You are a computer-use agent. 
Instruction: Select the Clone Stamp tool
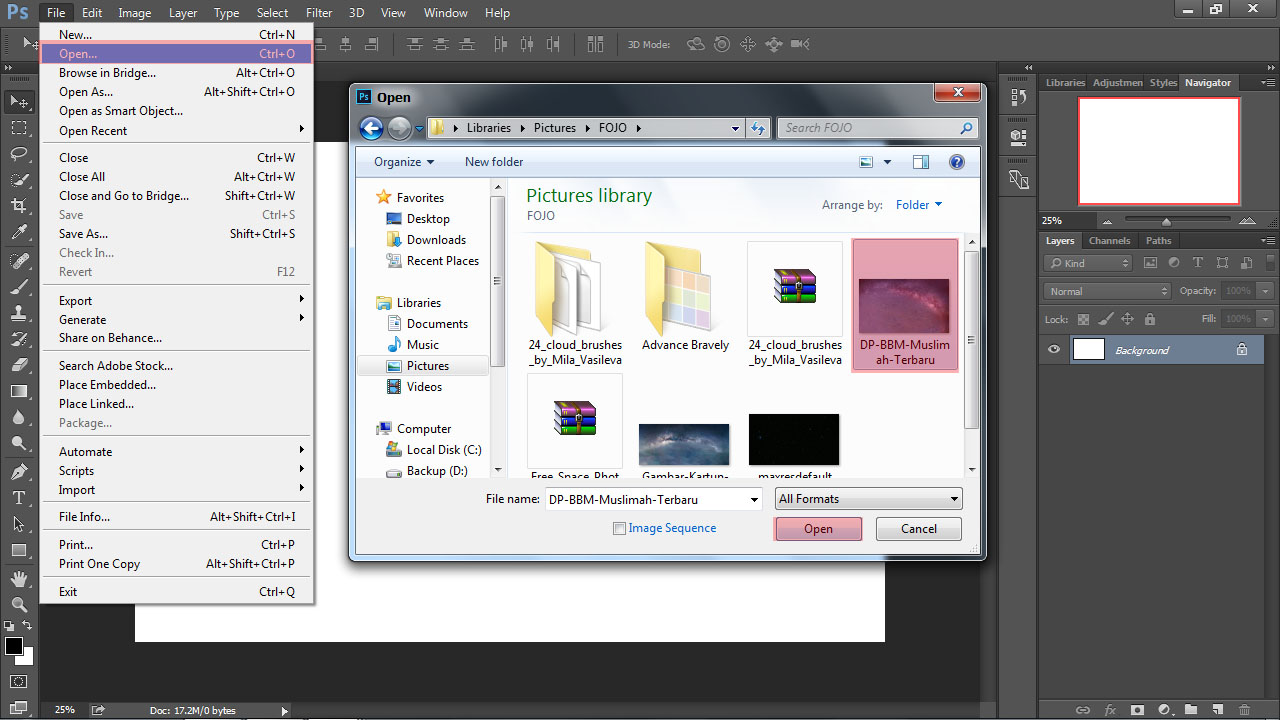coord(19,313)
